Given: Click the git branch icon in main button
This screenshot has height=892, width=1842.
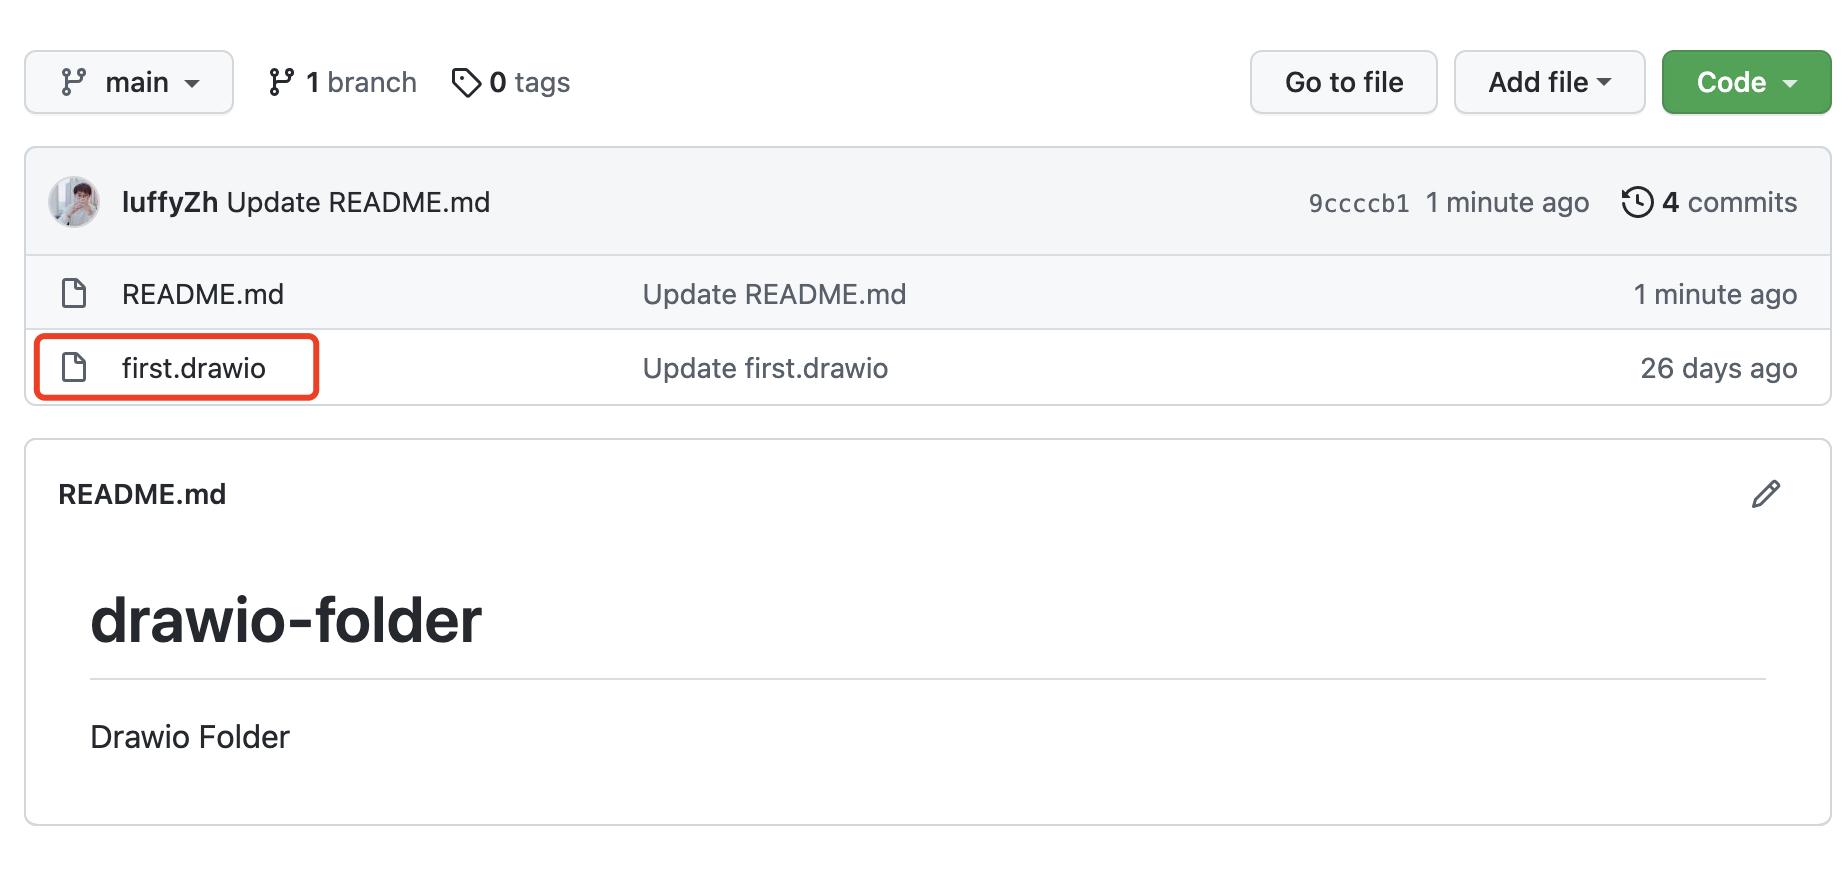Looking at the screenshot, I should pos(73,82).
